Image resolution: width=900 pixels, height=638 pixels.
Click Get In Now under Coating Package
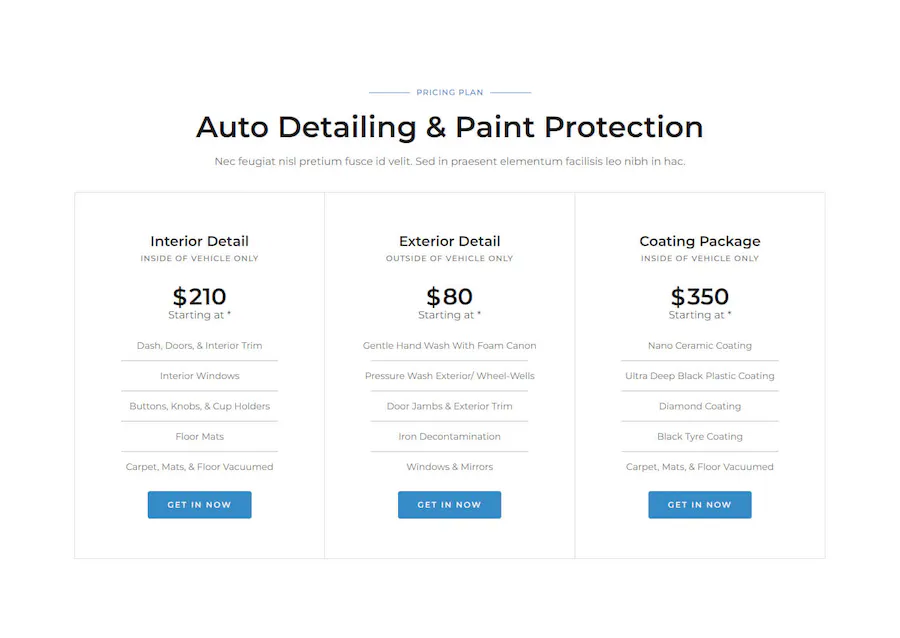(x=700, y=504)
